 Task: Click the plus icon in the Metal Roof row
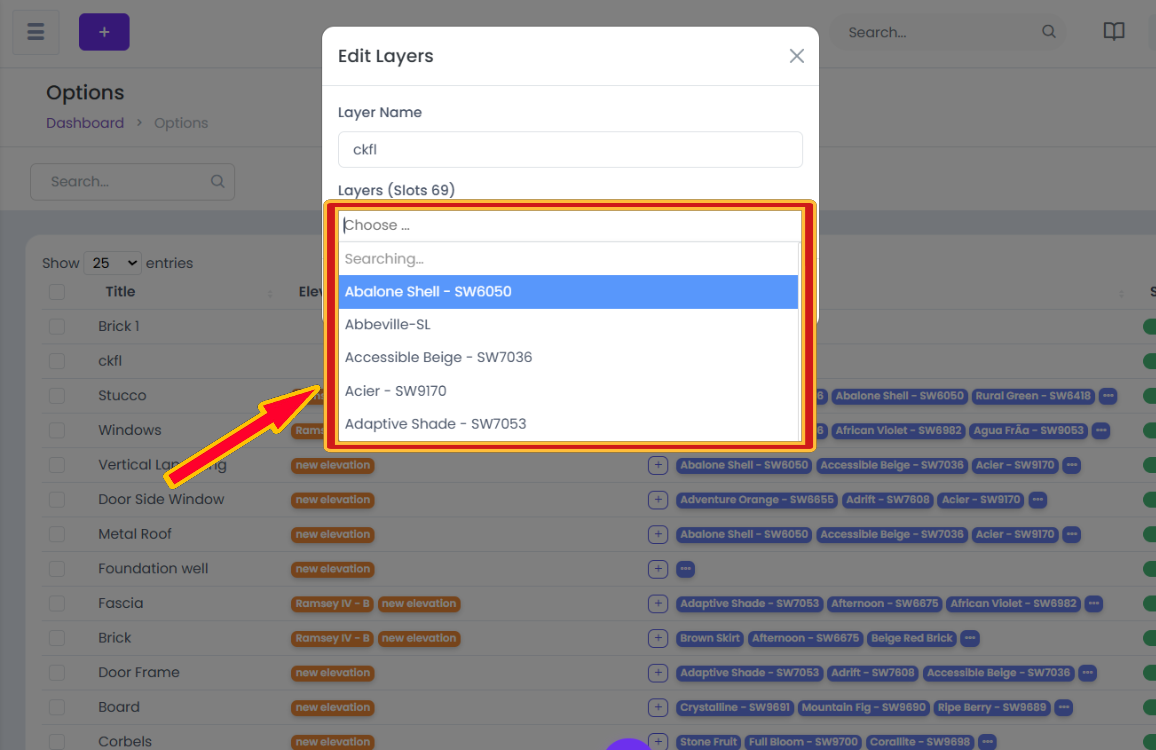[x=658, y=535]
